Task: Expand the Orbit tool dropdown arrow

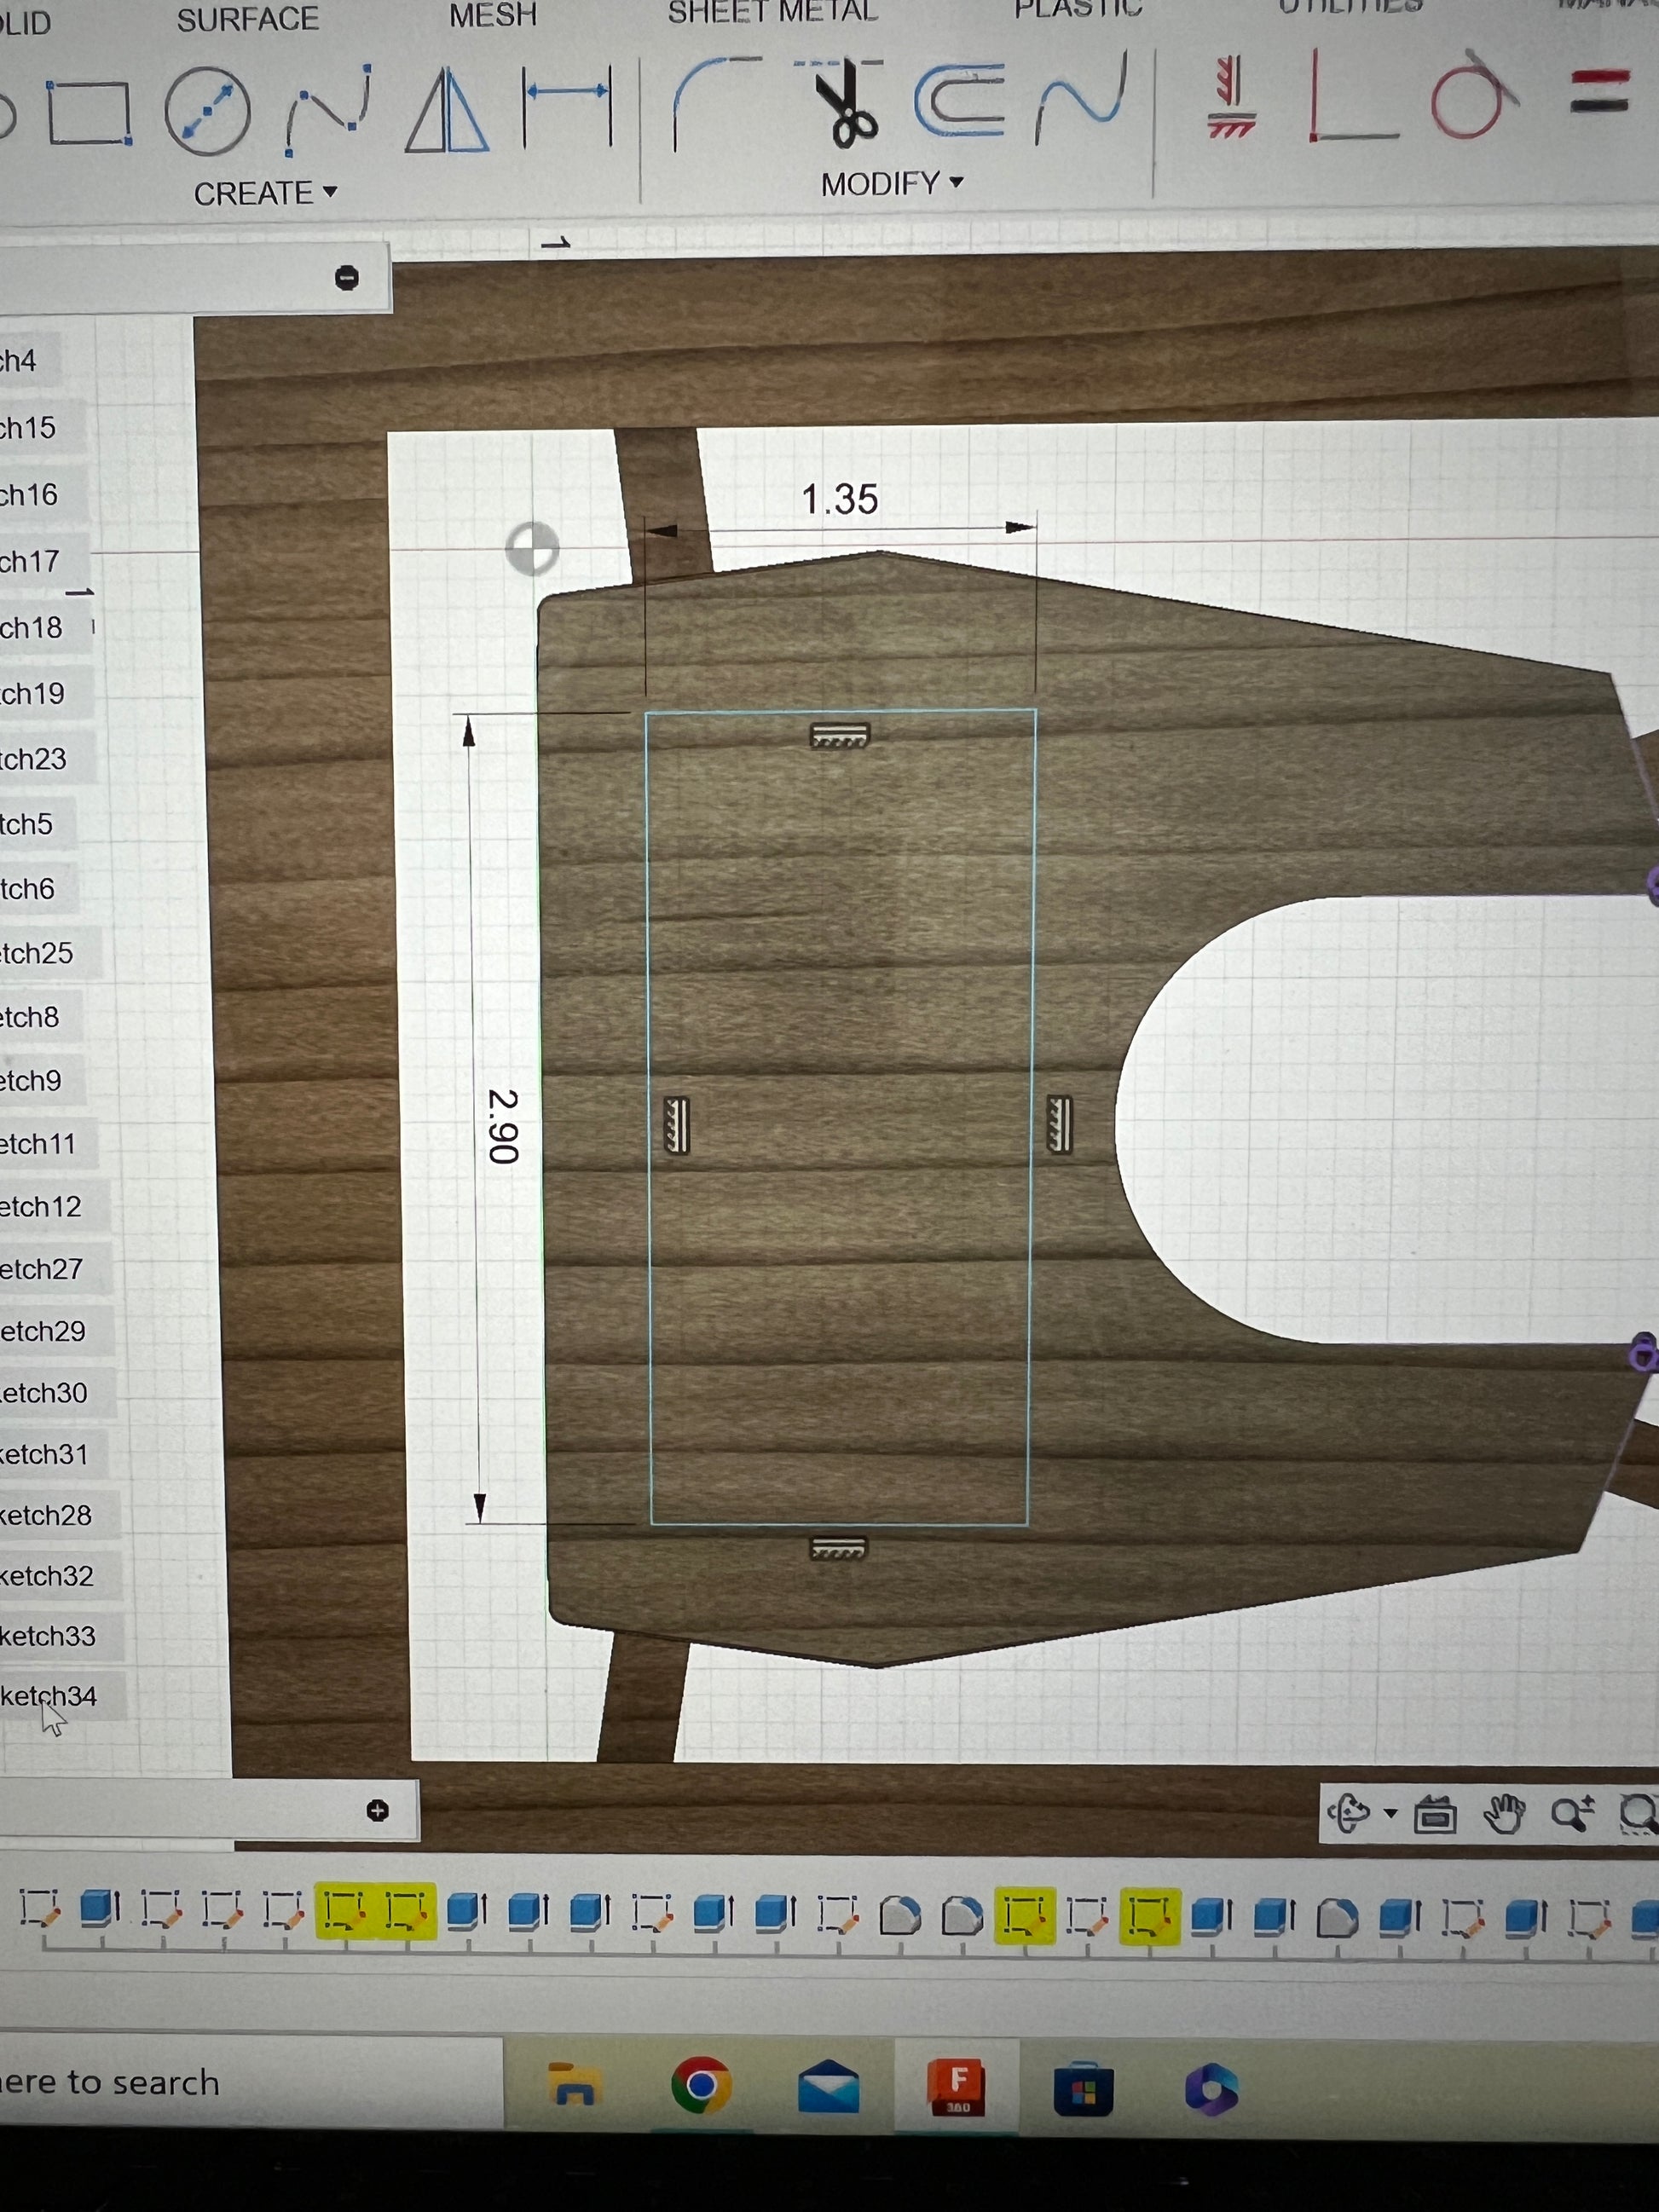Action: 1390,1813
